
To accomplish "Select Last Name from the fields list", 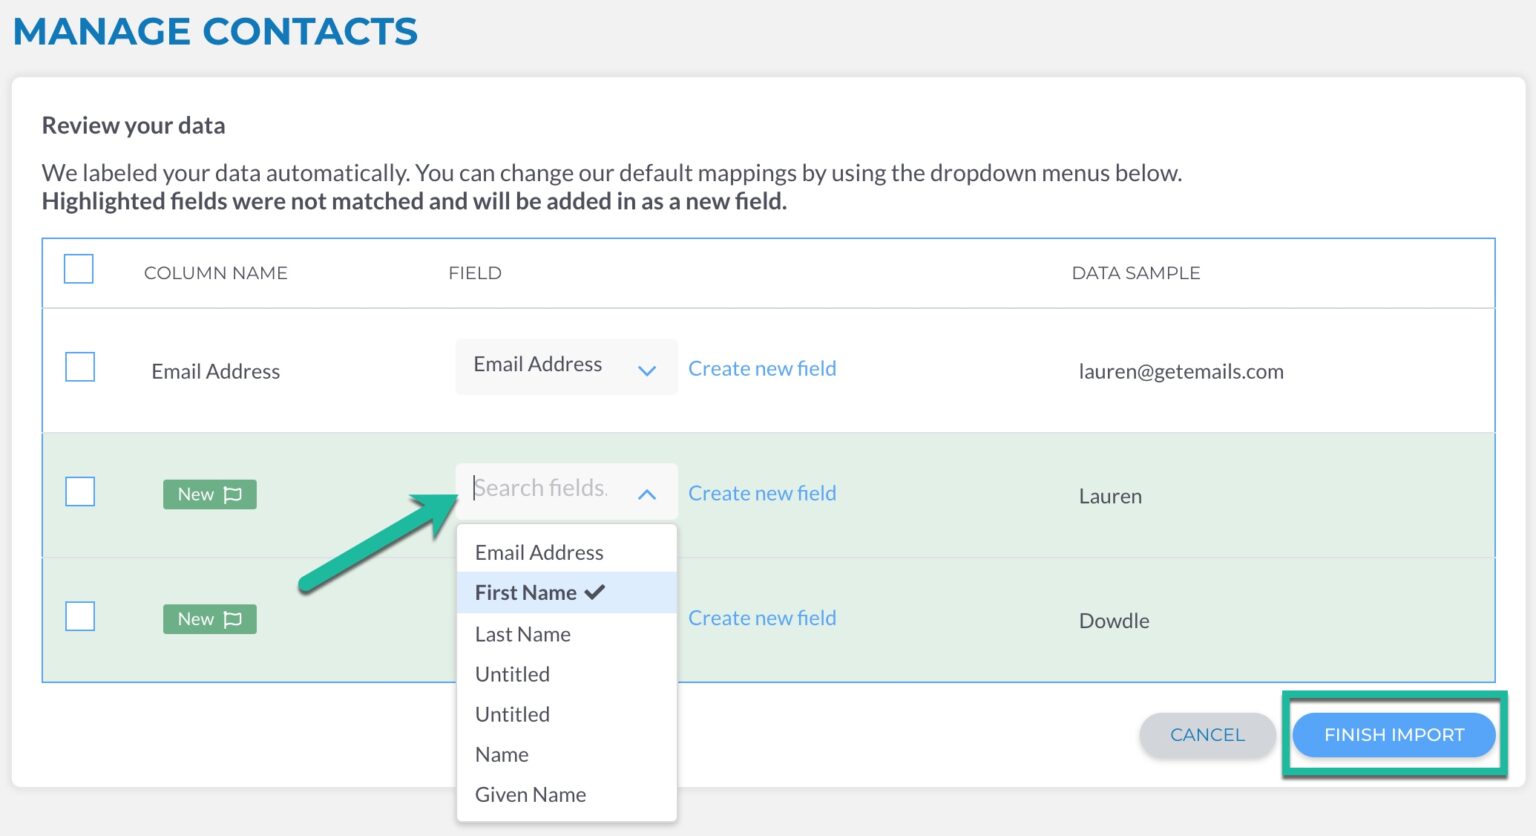I will (522, 634).
